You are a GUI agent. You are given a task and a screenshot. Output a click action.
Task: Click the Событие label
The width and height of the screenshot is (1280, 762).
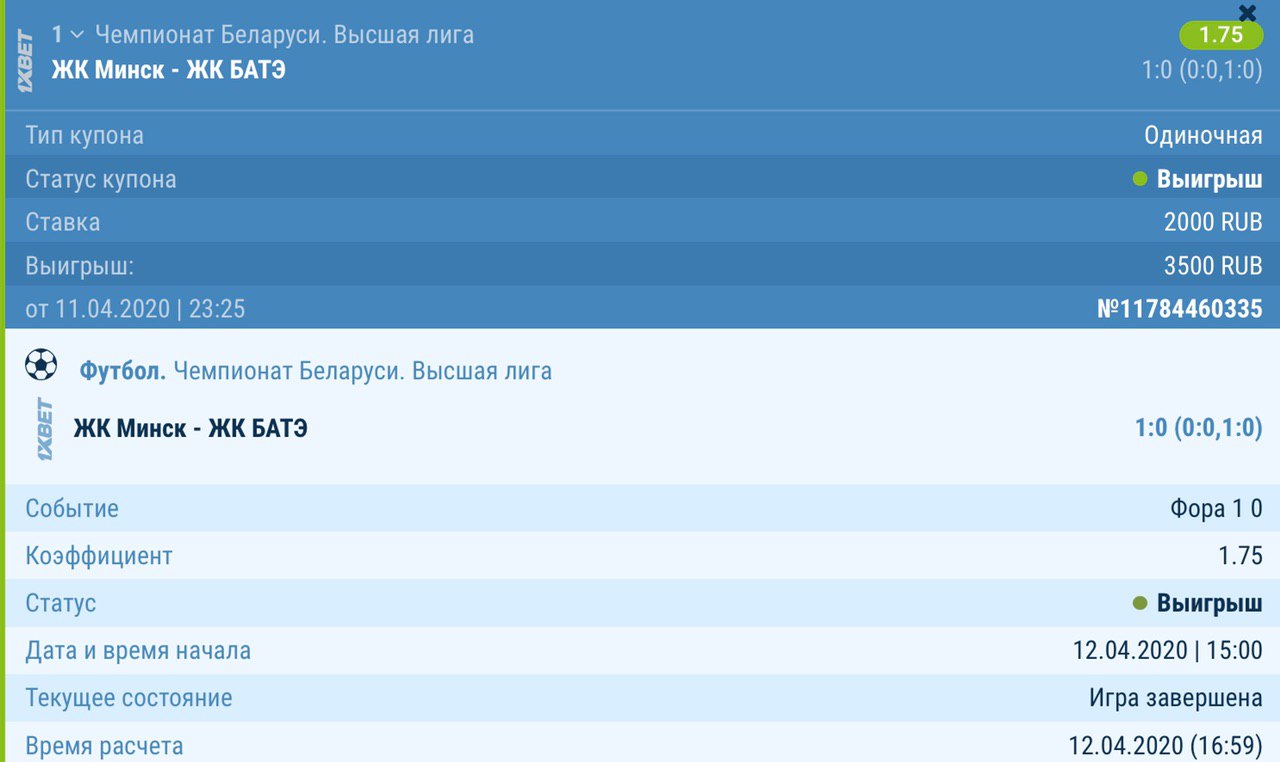[72, 508]
